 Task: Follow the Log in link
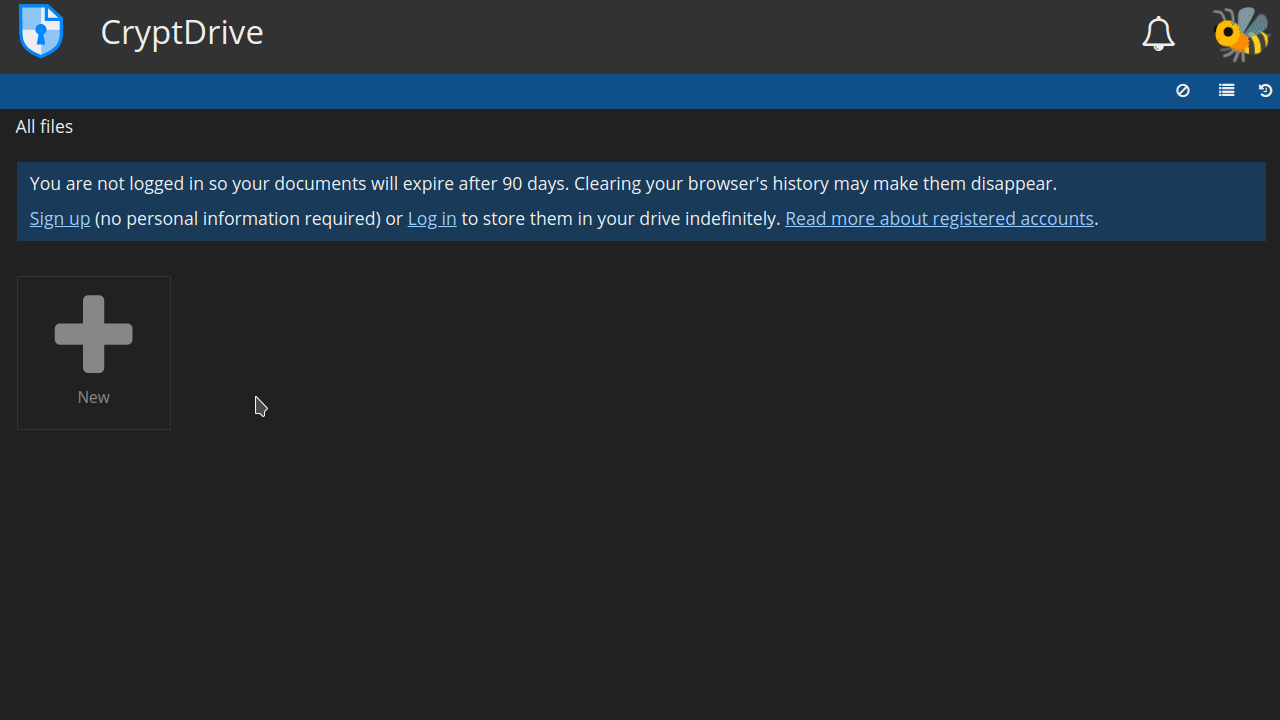click(x=432, y=219)
